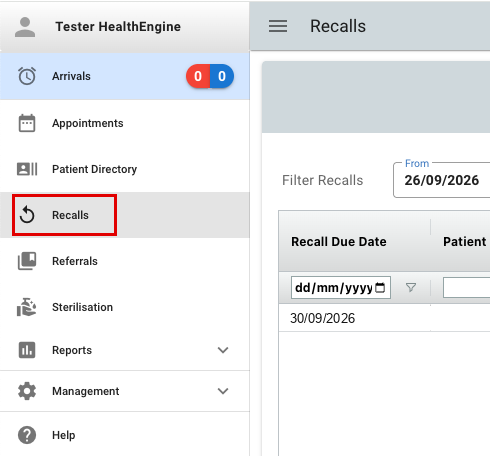Screen dimensions: 490x456
Task: Select the 30/09/2026 recall row
Action: coord(384,318)
